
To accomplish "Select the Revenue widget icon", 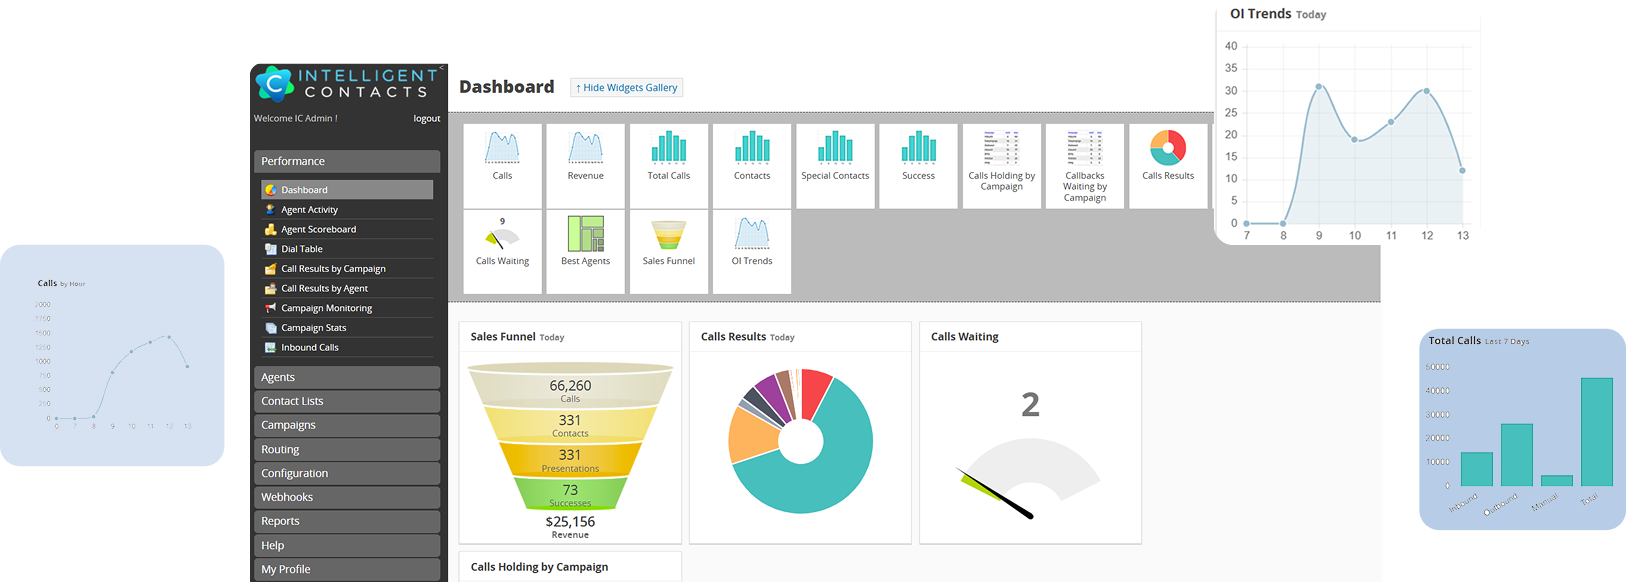I will coord(585,156).
